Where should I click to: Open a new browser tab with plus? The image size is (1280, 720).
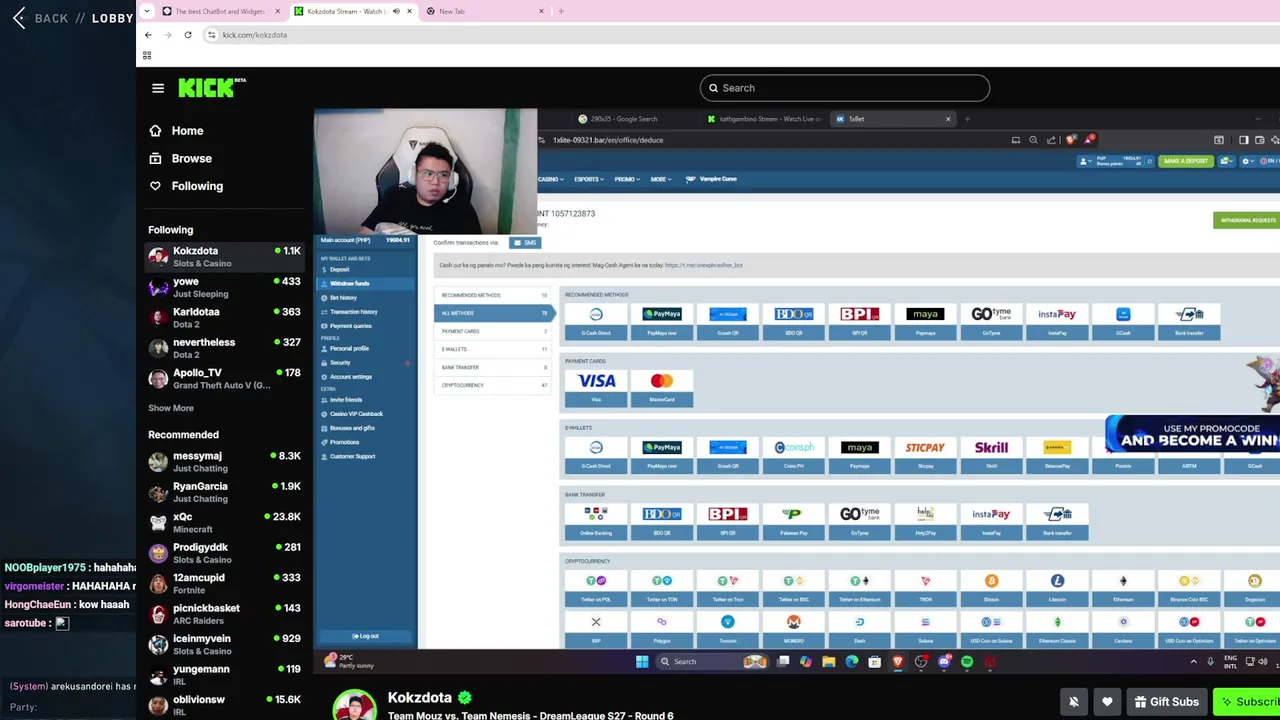pyautogui.click(x=561, y=11)
